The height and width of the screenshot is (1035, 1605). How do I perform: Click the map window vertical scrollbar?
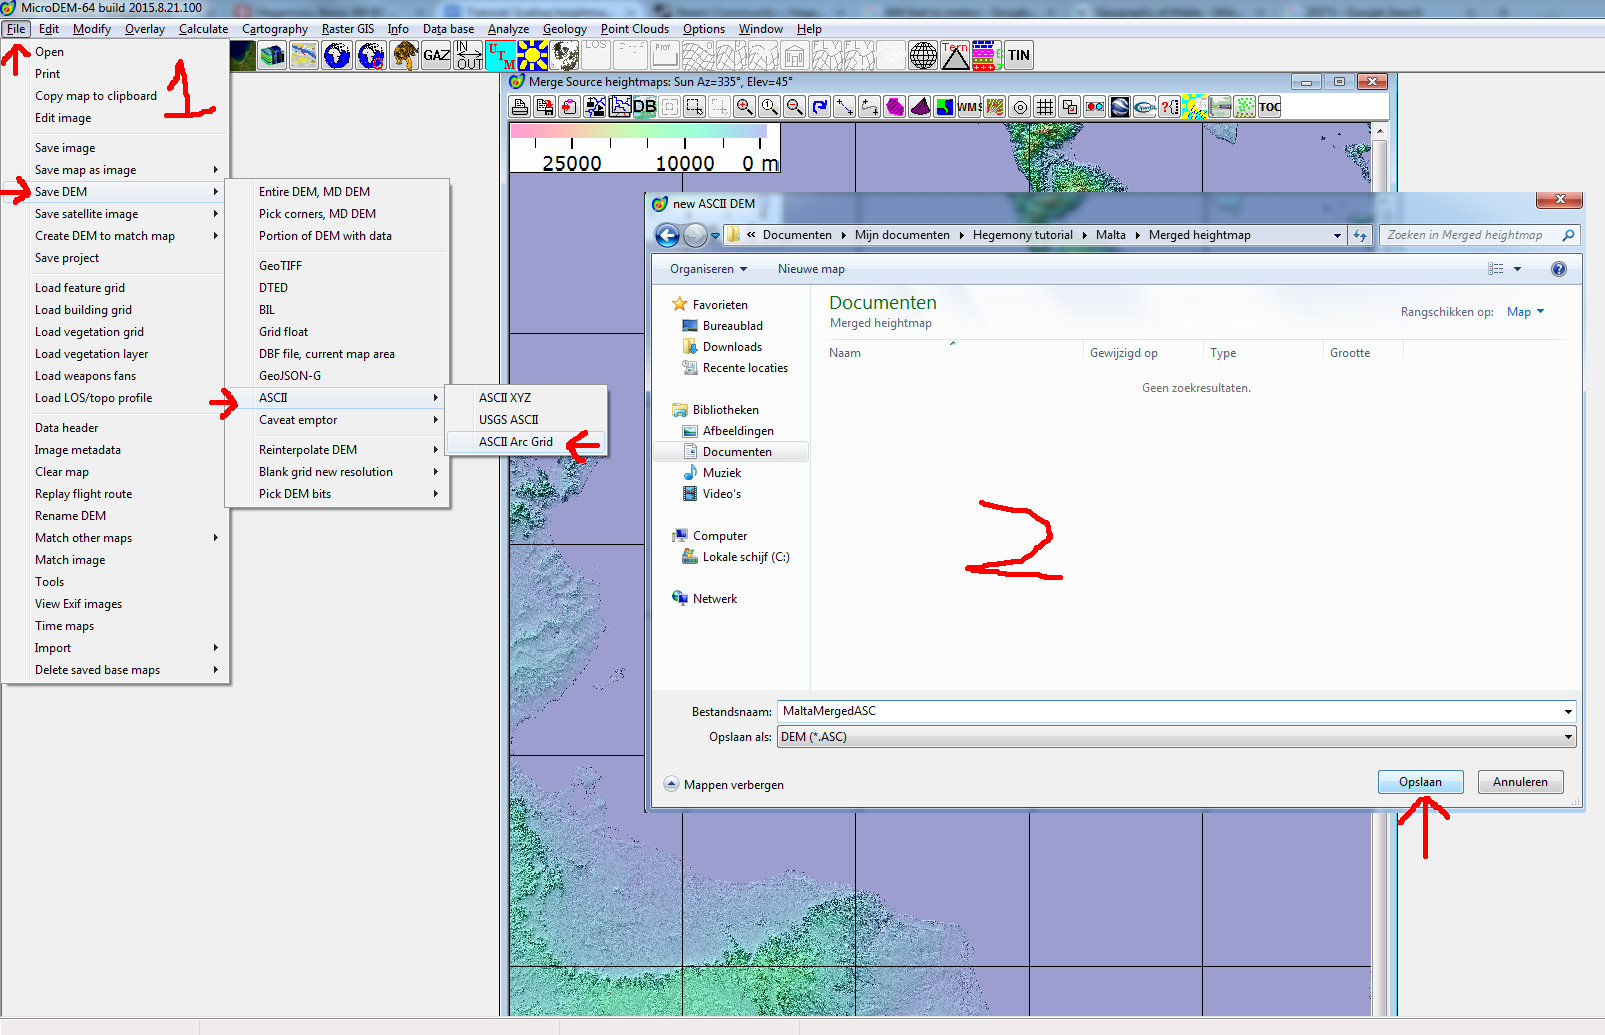point(1380,568)
